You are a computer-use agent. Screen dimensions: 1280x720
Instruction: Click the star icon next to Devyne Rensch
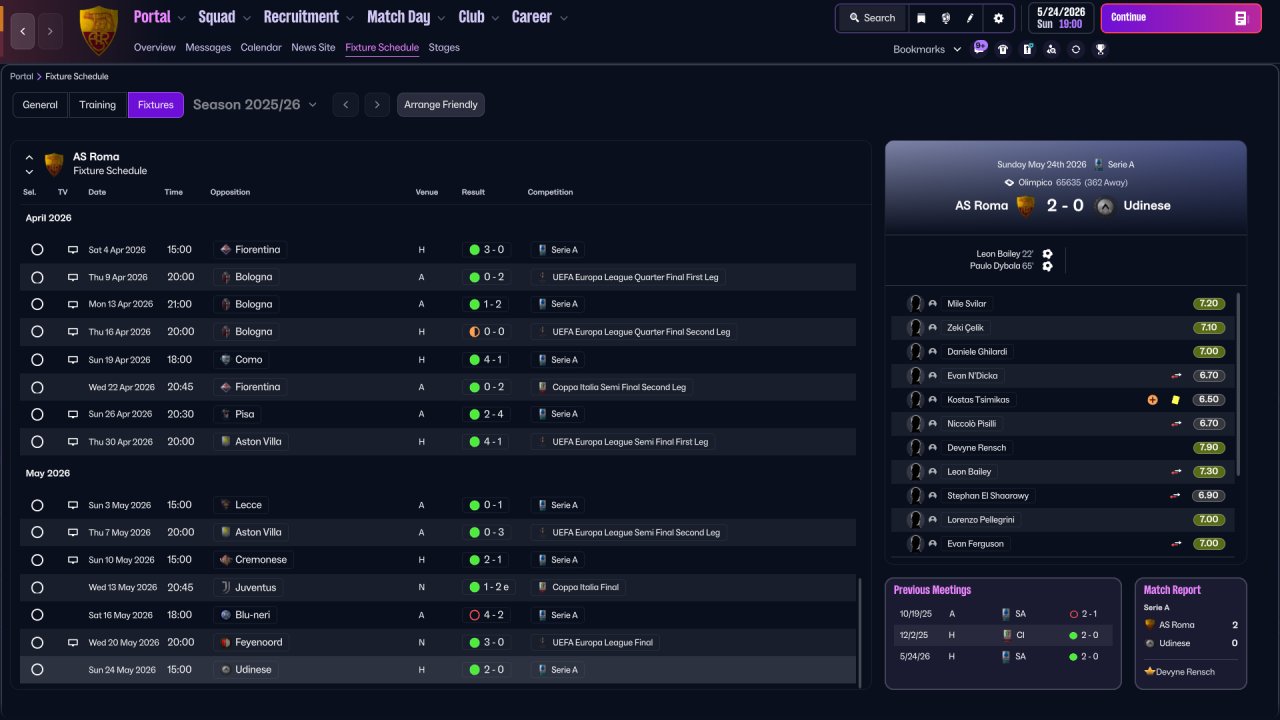point(1150,672)
